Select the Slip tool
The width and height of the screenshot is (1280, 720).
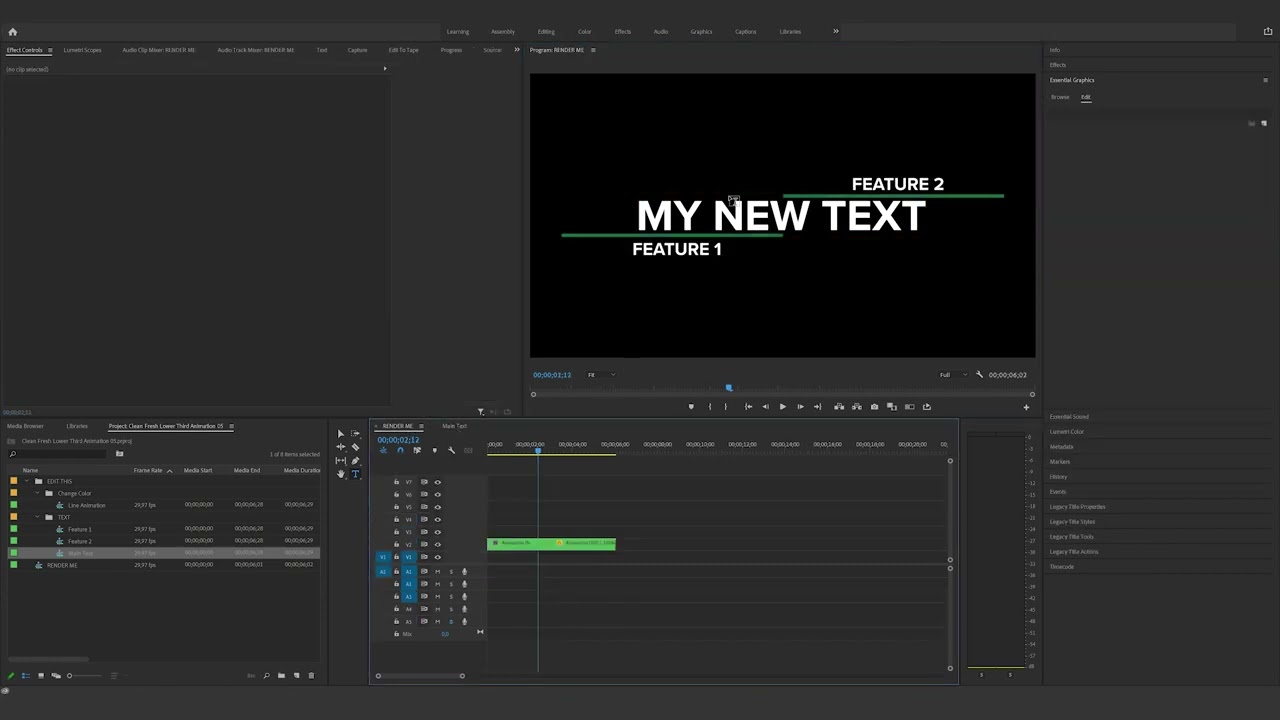pos(341,461)
